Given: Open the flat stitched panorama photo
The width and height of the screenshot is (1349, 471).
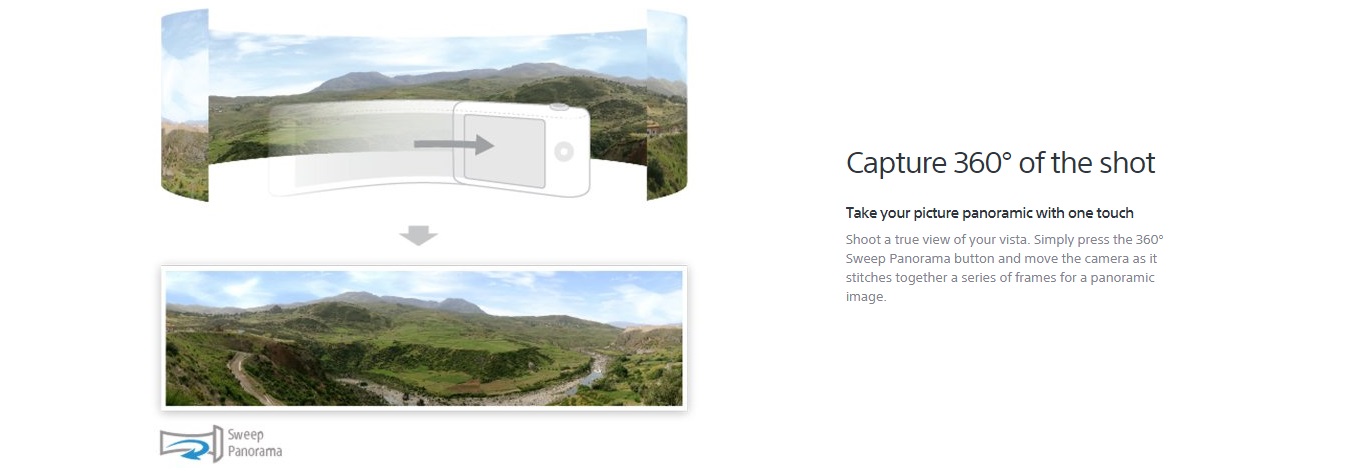Looking at the screenshot, I should (x=423, y=338).
